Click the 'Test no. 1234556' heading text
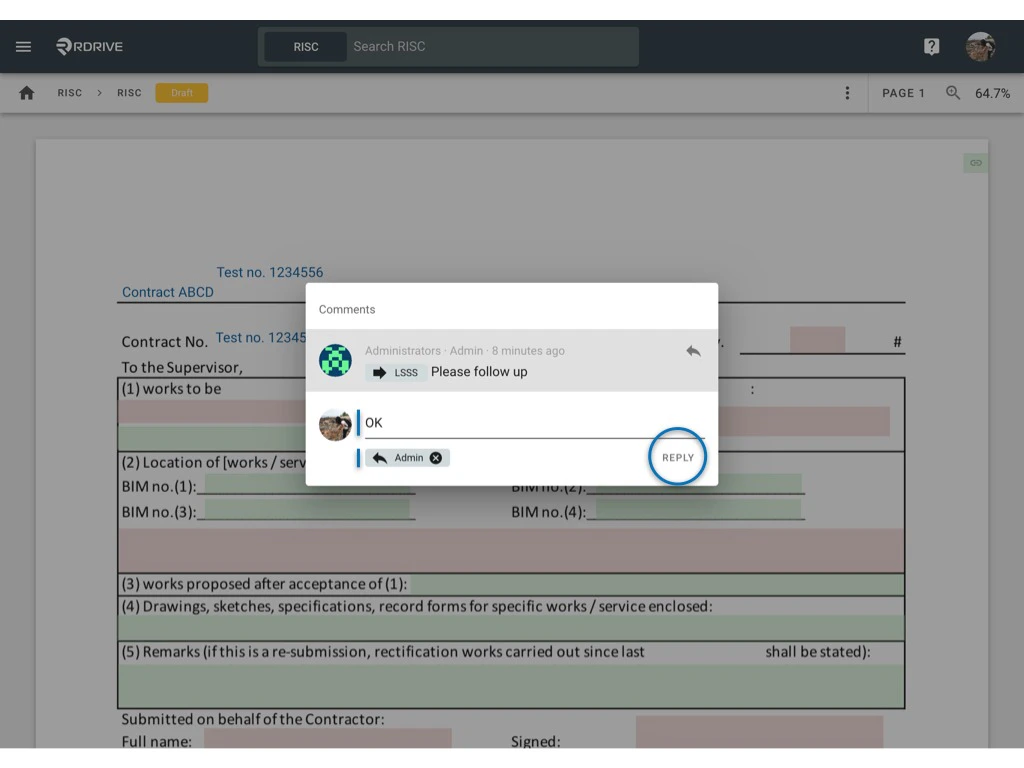Viewport: 1024px width, 768px height. click(x=270, y=272)
